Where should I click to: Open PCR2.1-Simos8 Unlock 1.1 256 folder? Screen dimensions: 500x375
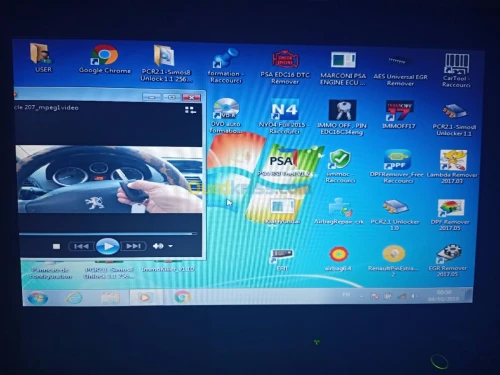pyautogui.click(x=165, y=57)
